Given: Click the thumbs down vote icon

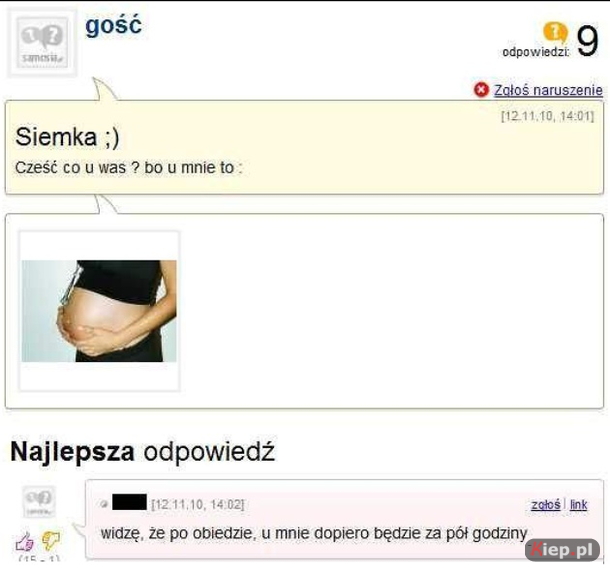Looking at the screenshot, I should click(51, 540).
